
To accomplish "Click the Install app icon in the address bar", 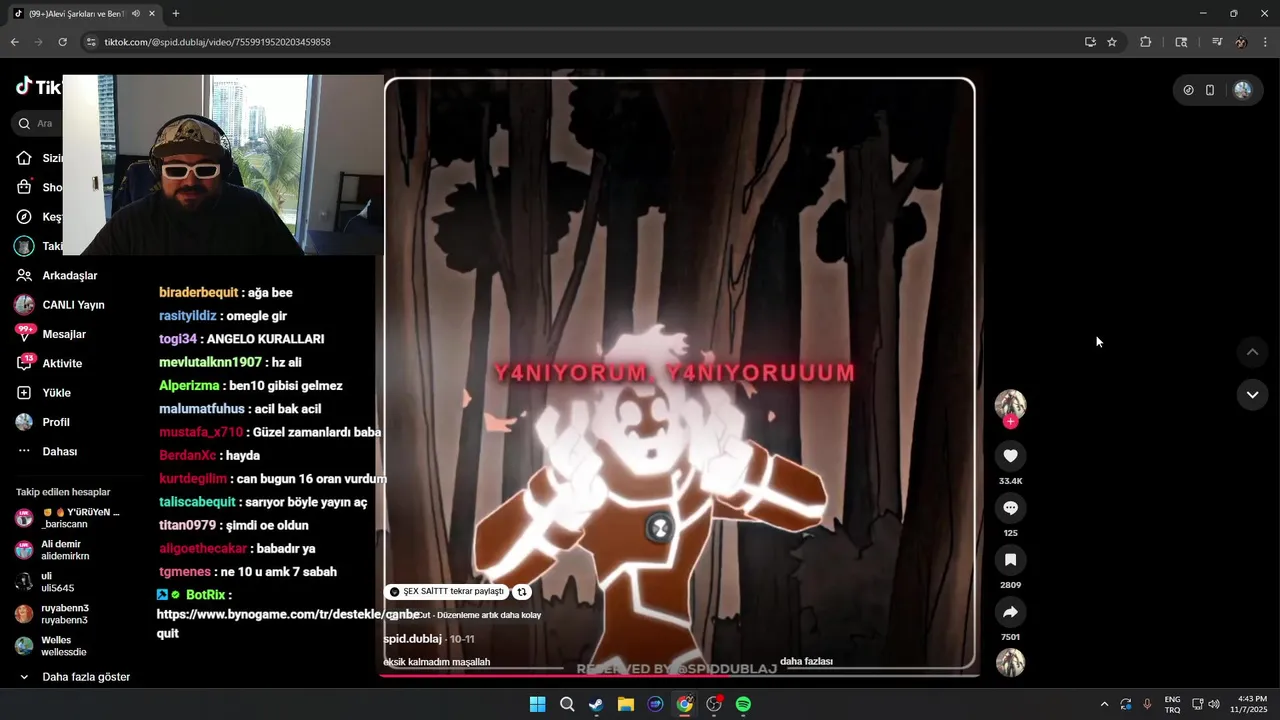I will click(x=1090, y=42).
